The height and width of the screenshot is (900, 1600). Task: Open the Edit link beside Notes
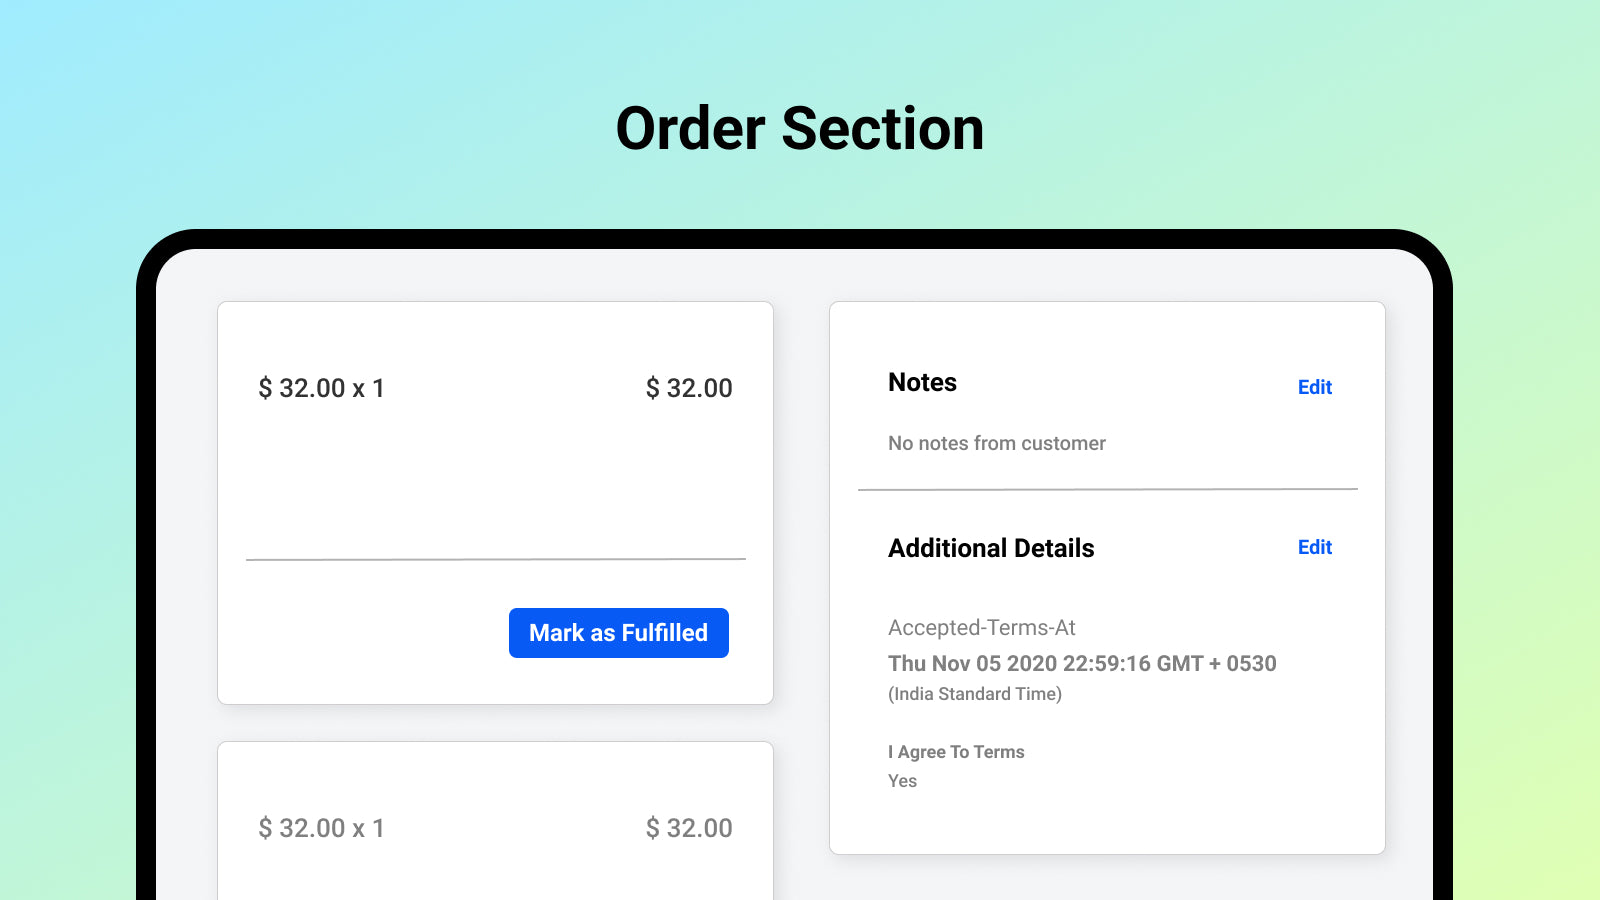[1314, 387]
